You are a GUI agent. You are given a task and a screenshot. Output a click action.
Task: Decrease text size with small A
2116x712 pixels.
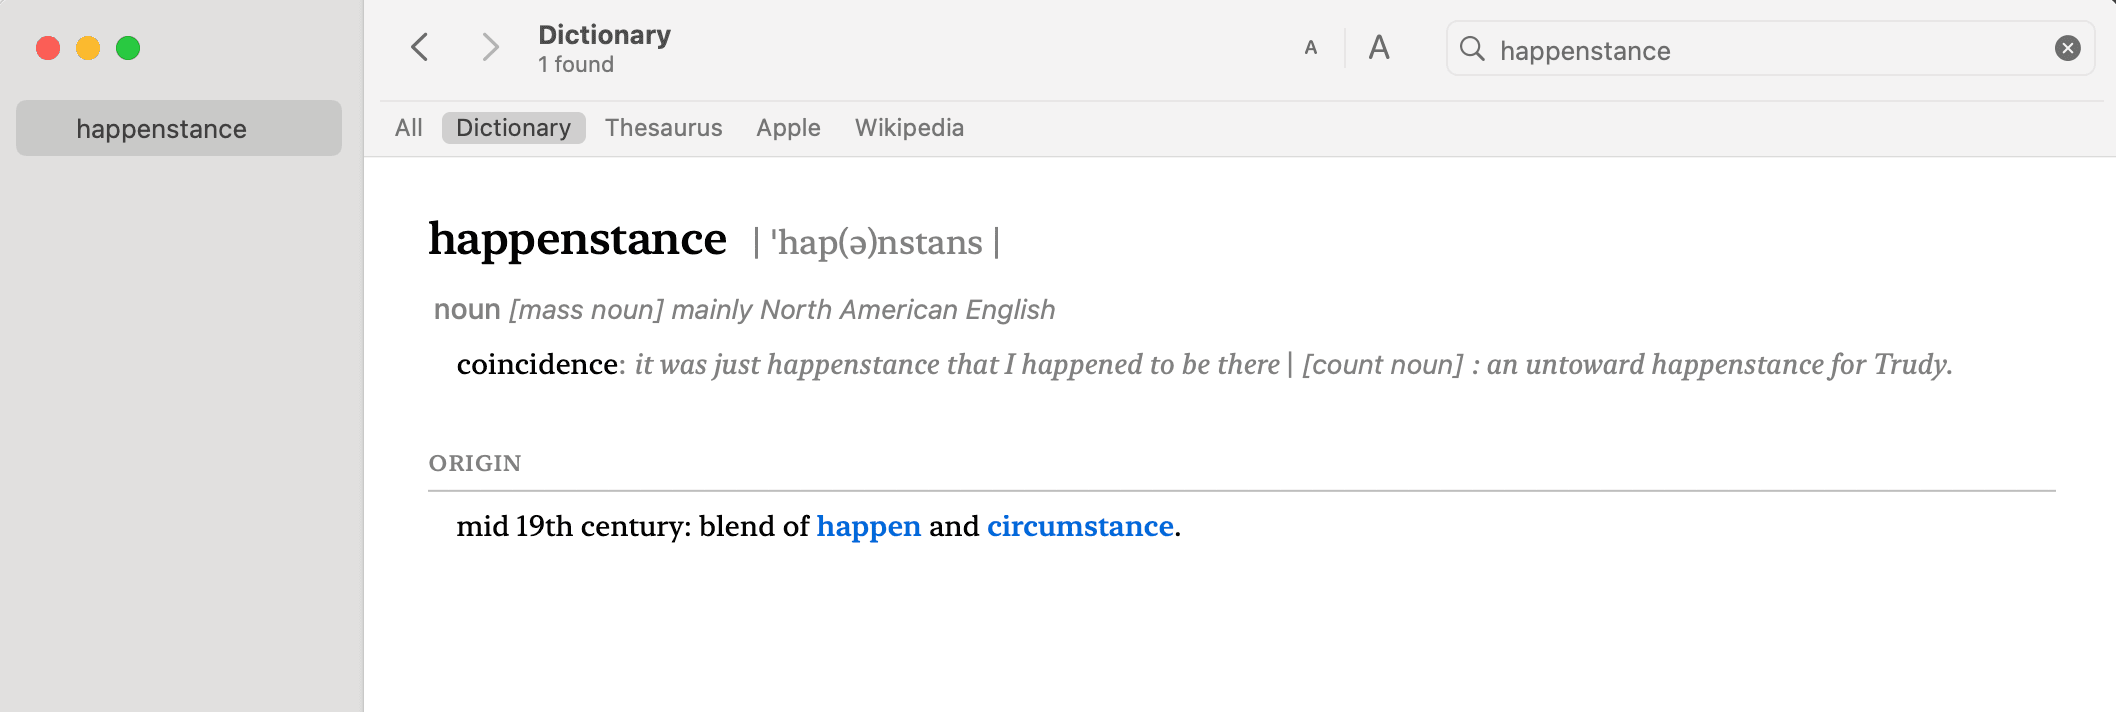click(1310, 48)
